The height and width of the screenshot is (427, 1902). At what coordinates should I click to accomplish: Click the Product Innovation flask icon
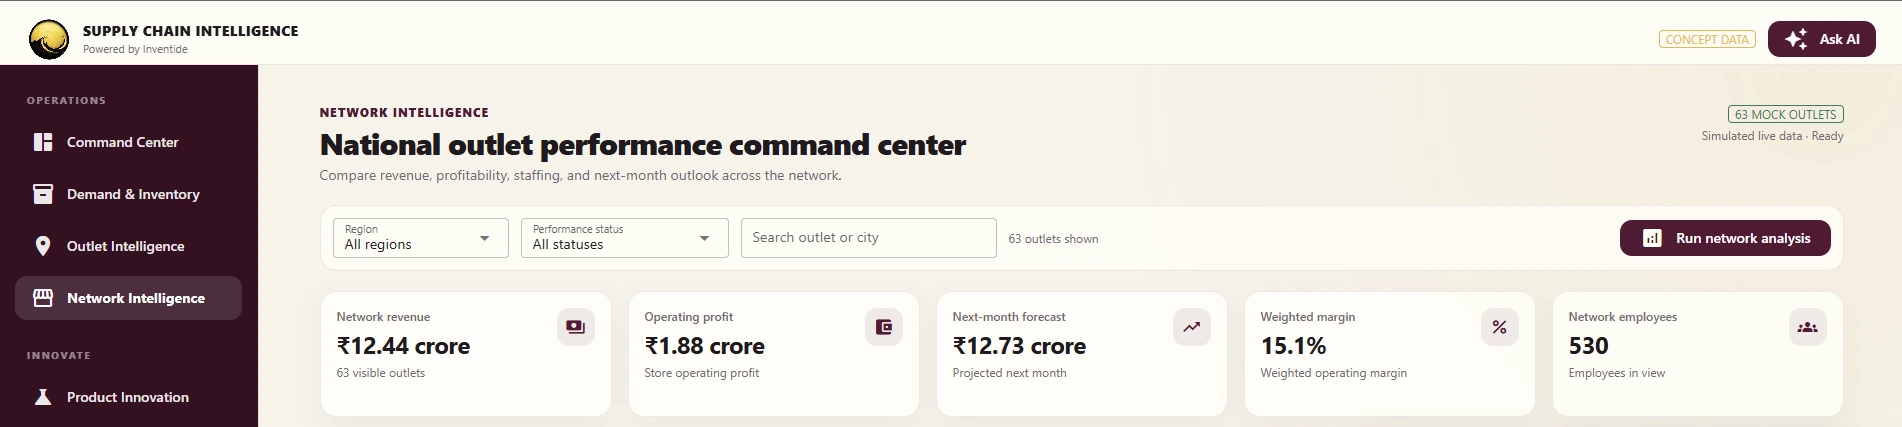[43, 397]
